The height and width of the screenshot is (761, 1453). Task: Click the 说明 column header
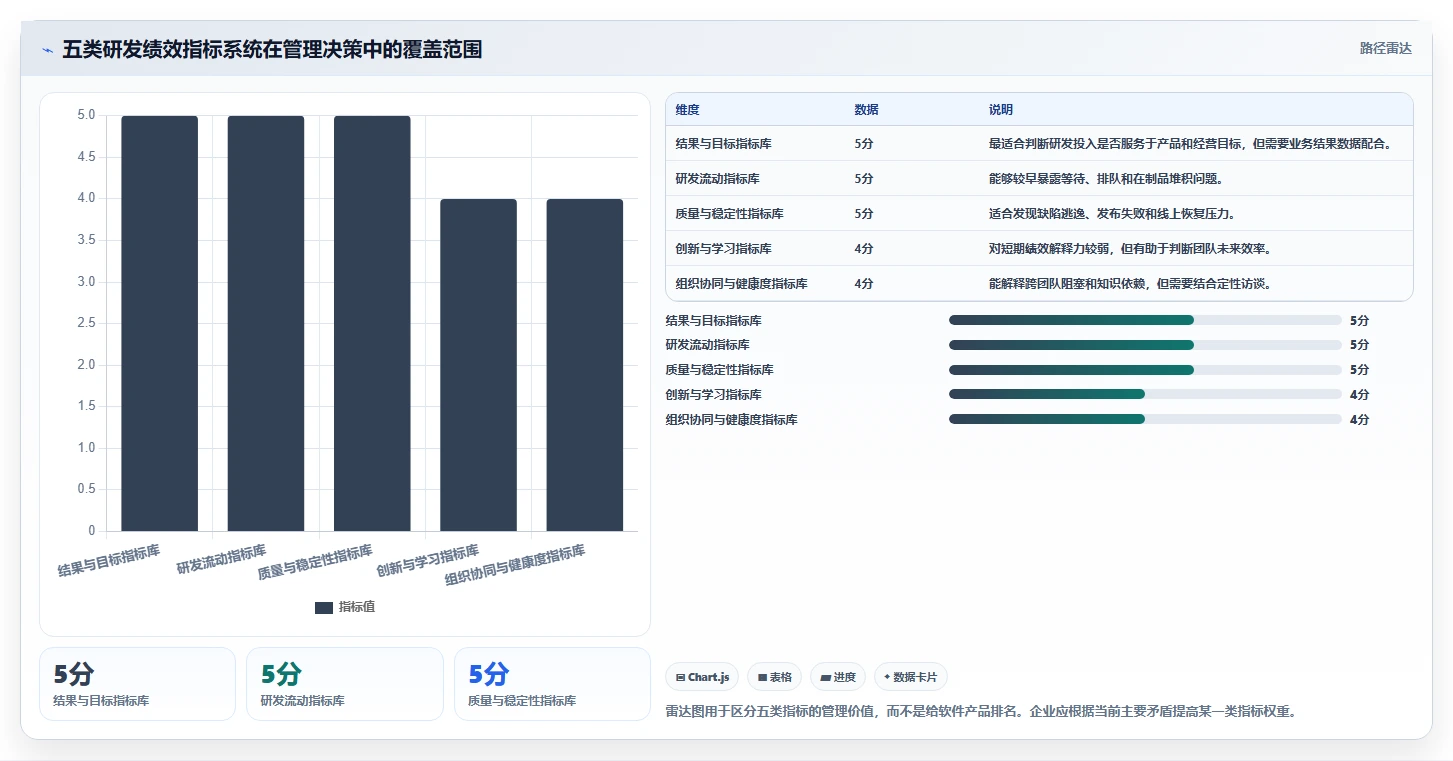pos(1001,110)
